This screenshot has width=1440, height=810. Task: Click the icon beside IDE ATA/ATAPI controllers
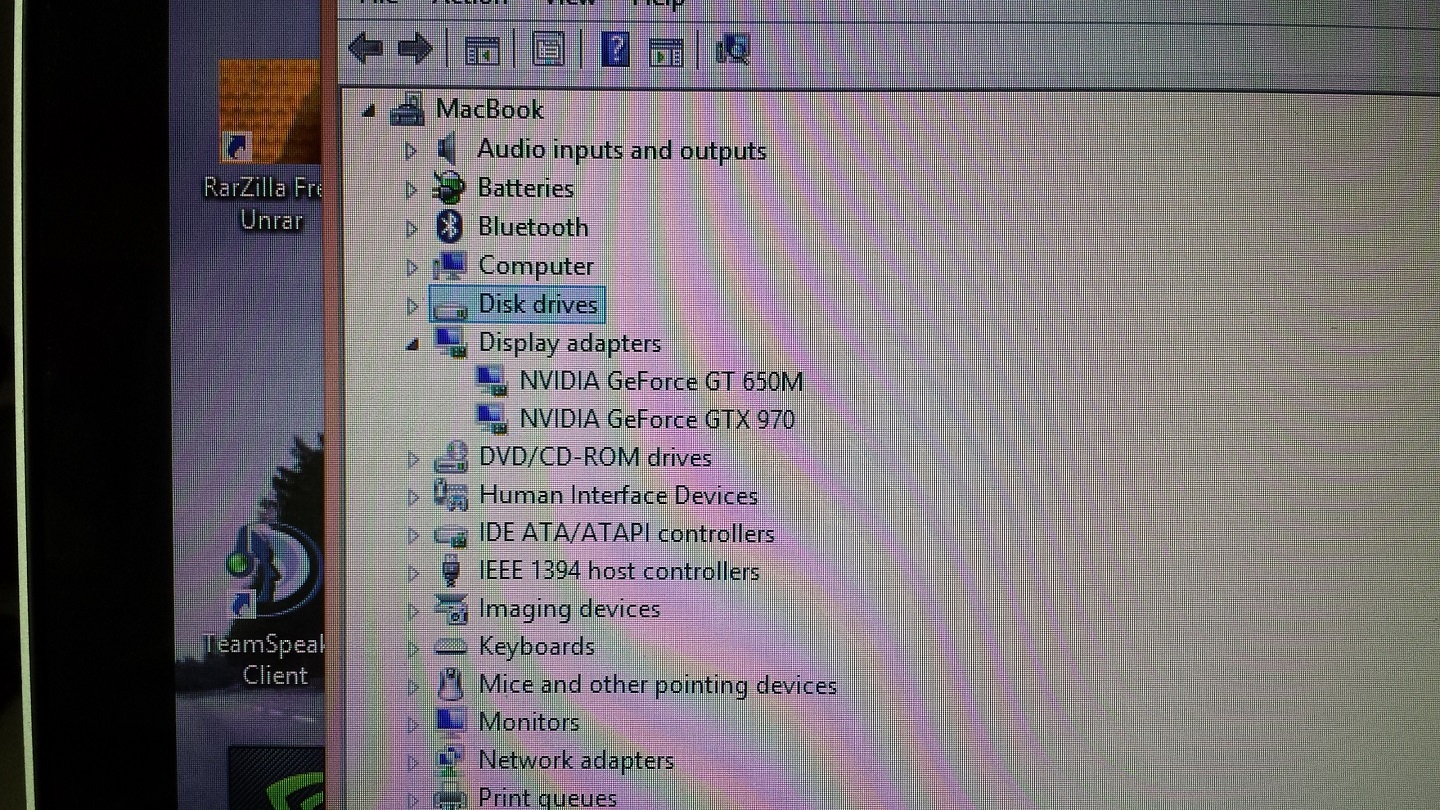tap(451, 534)
